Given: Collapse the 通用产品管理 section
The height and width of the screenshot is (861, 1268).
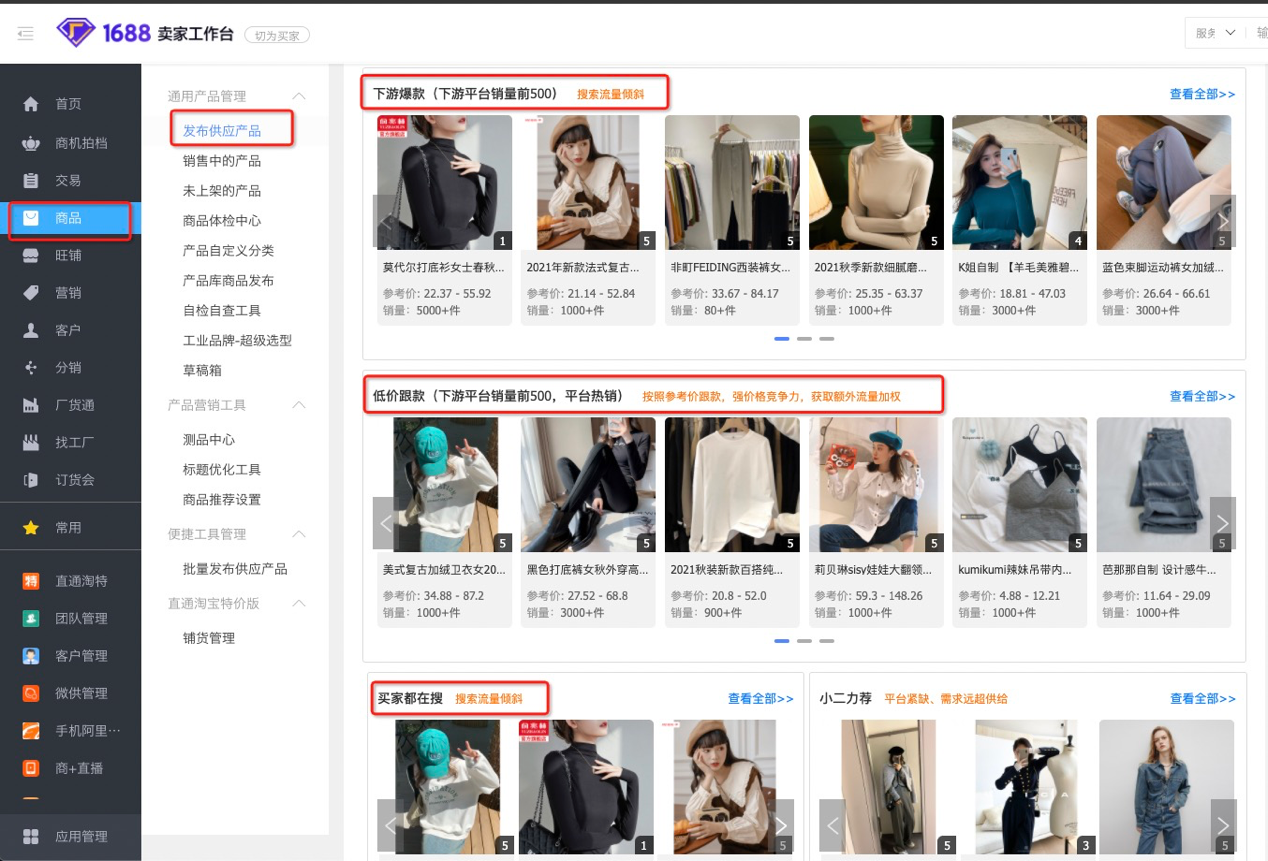Looking at the screenshot, I should (x=297, y=97).
